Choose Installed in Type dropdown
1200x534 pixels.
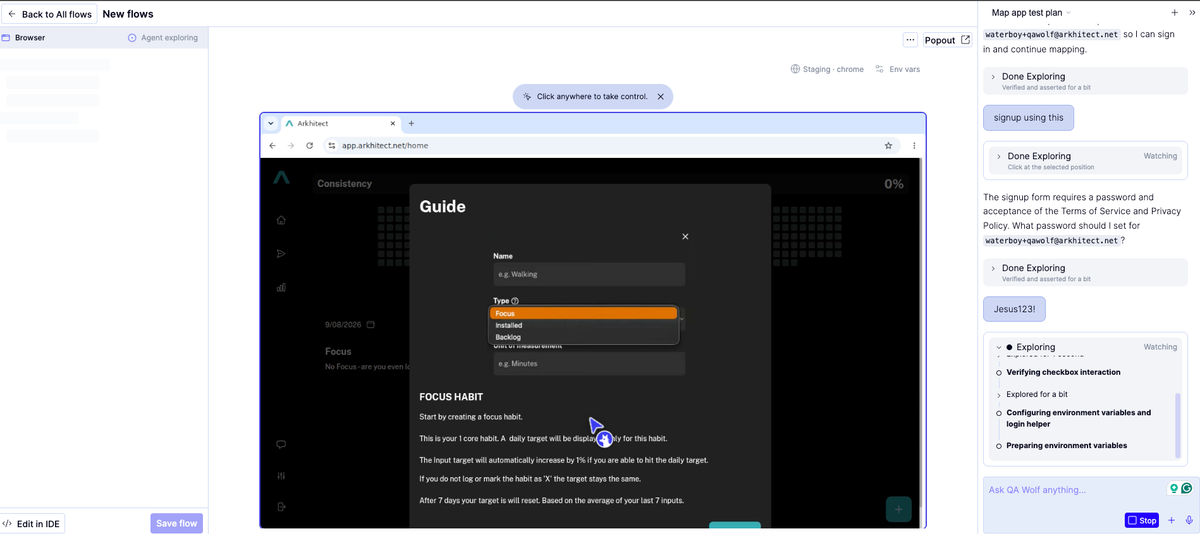[583, 325]
